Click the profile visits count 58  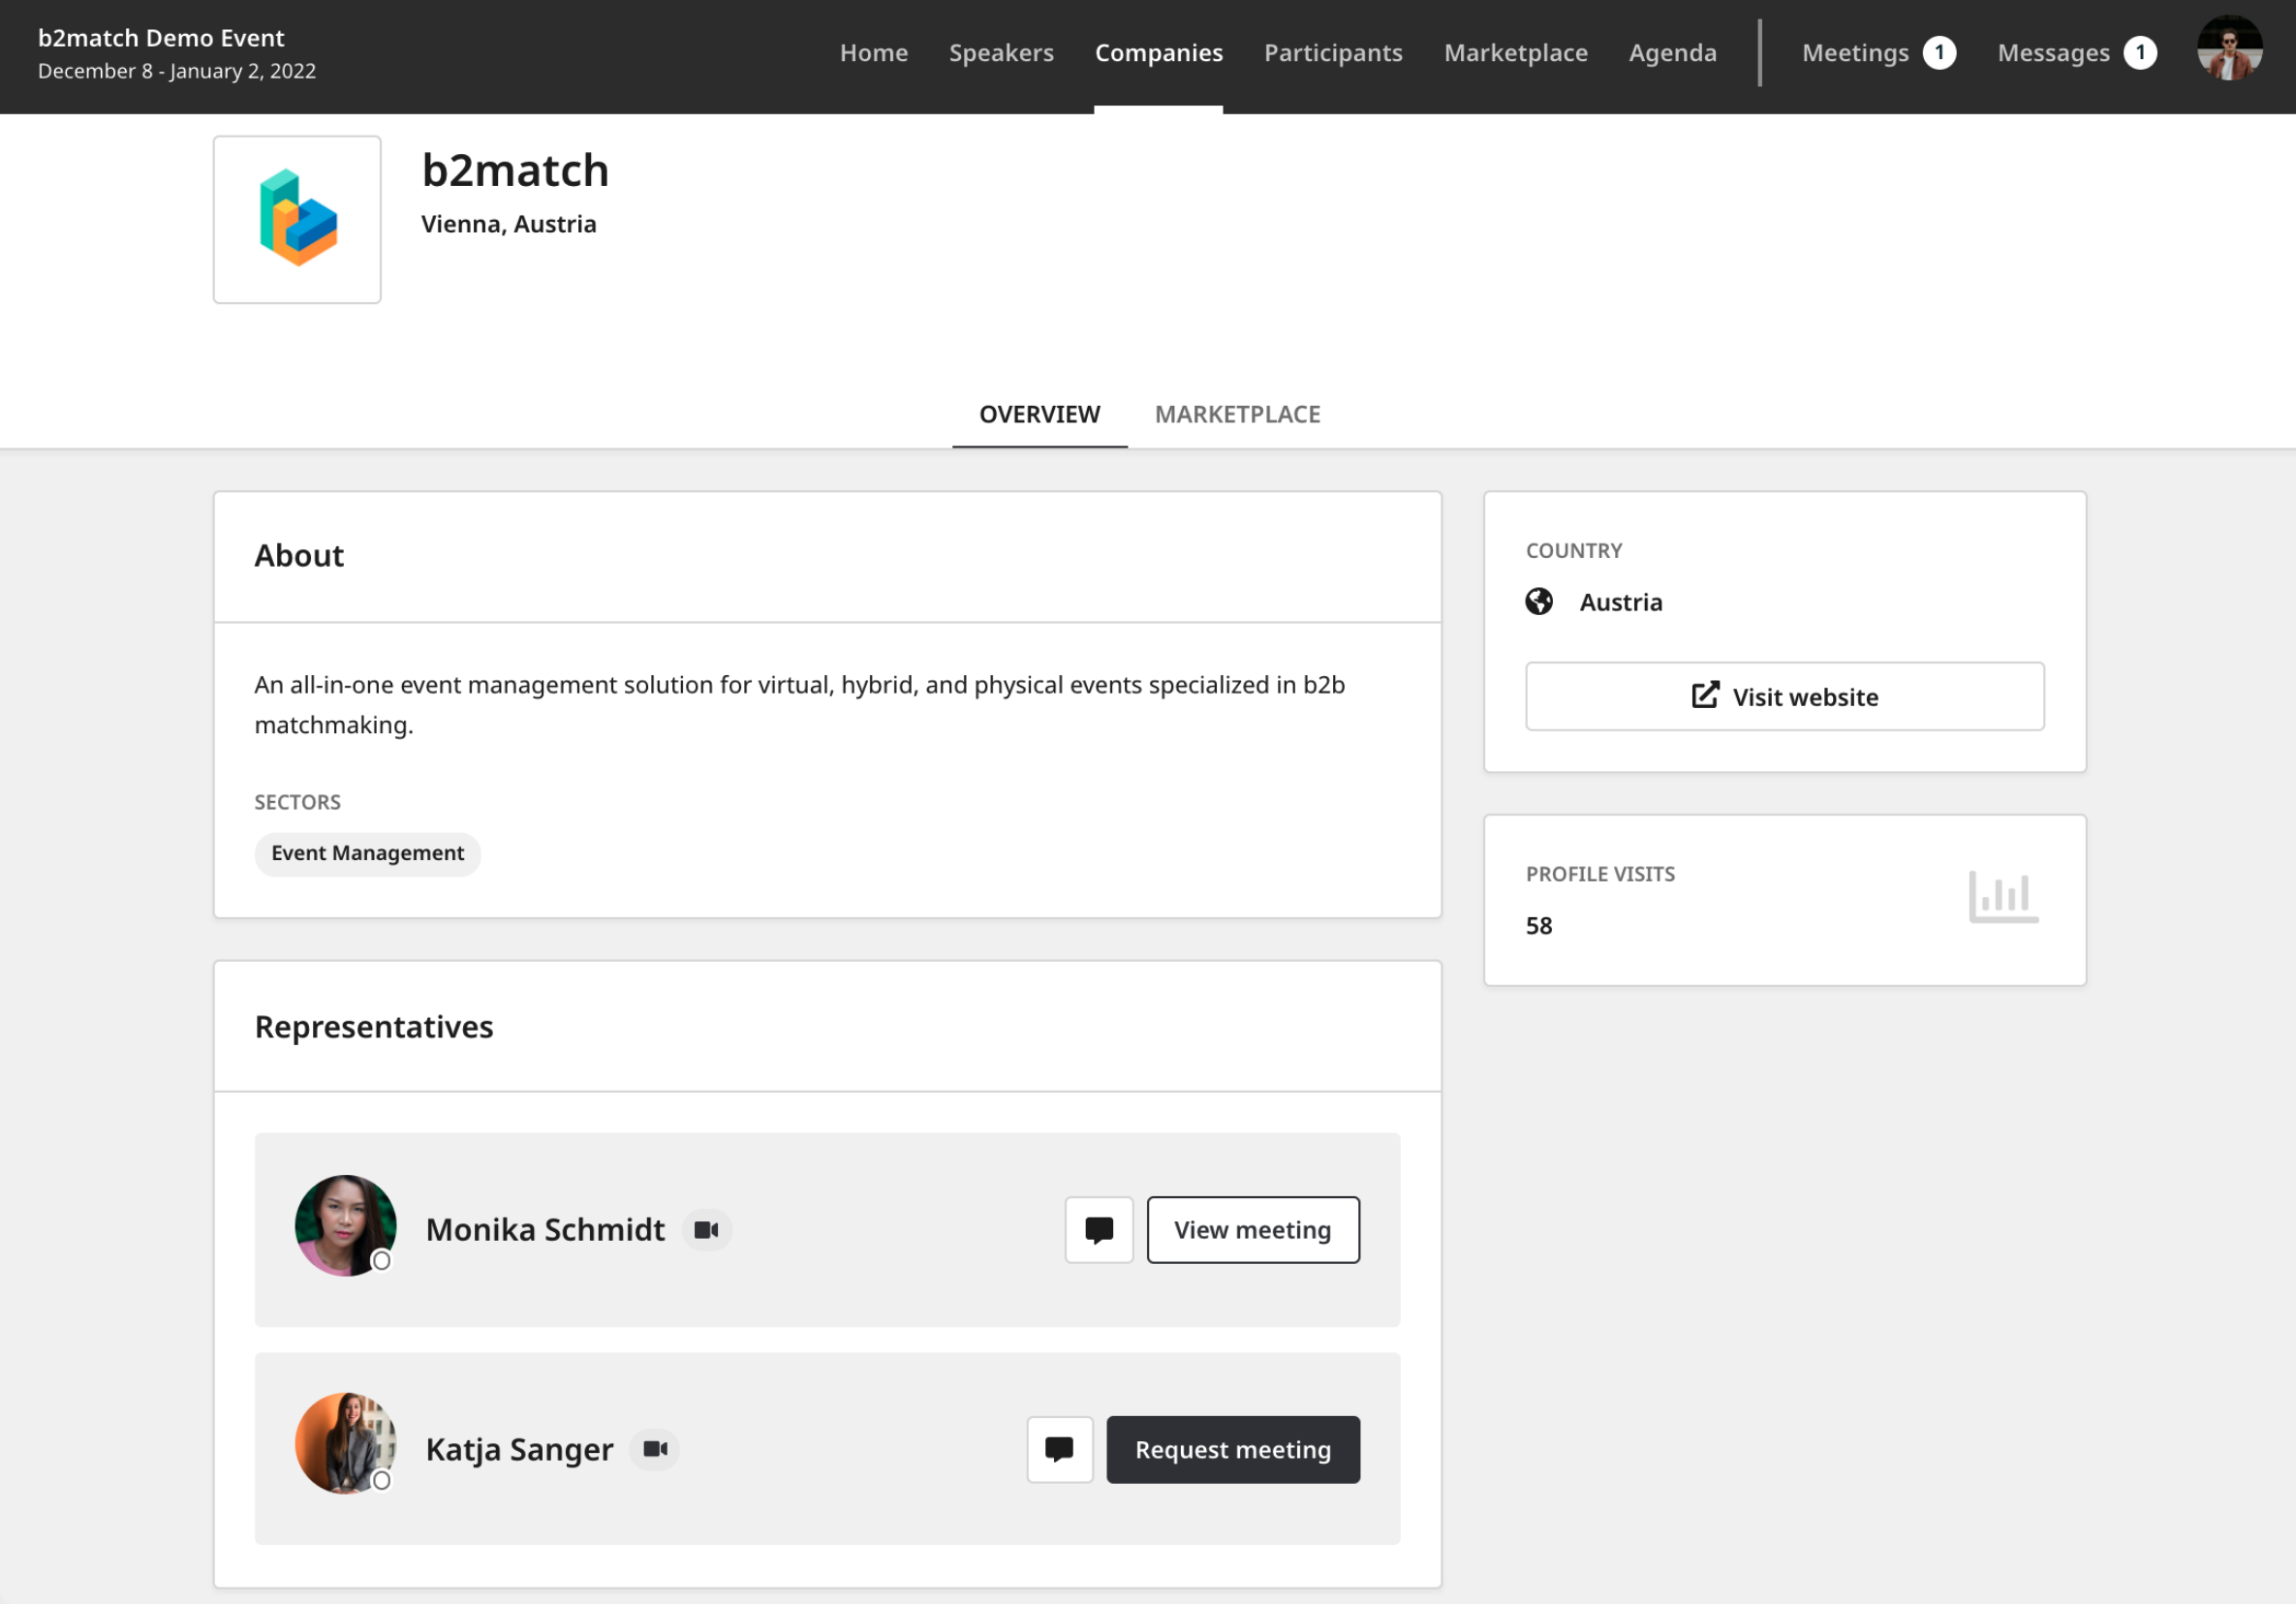(1539, 925)
